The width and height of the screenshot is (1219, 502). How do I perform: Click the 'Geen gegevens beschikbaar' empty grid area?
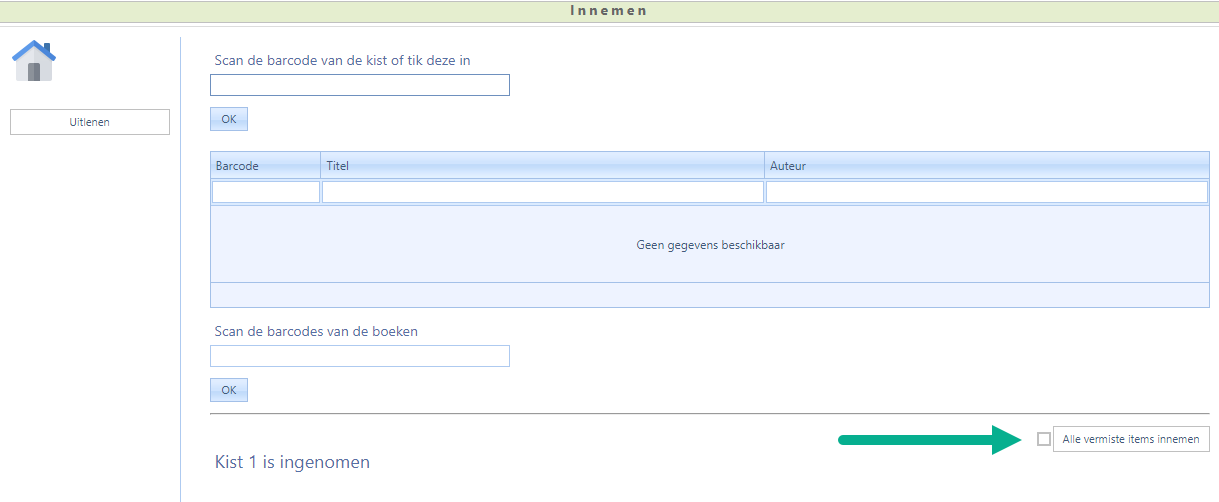coord(710,245)
